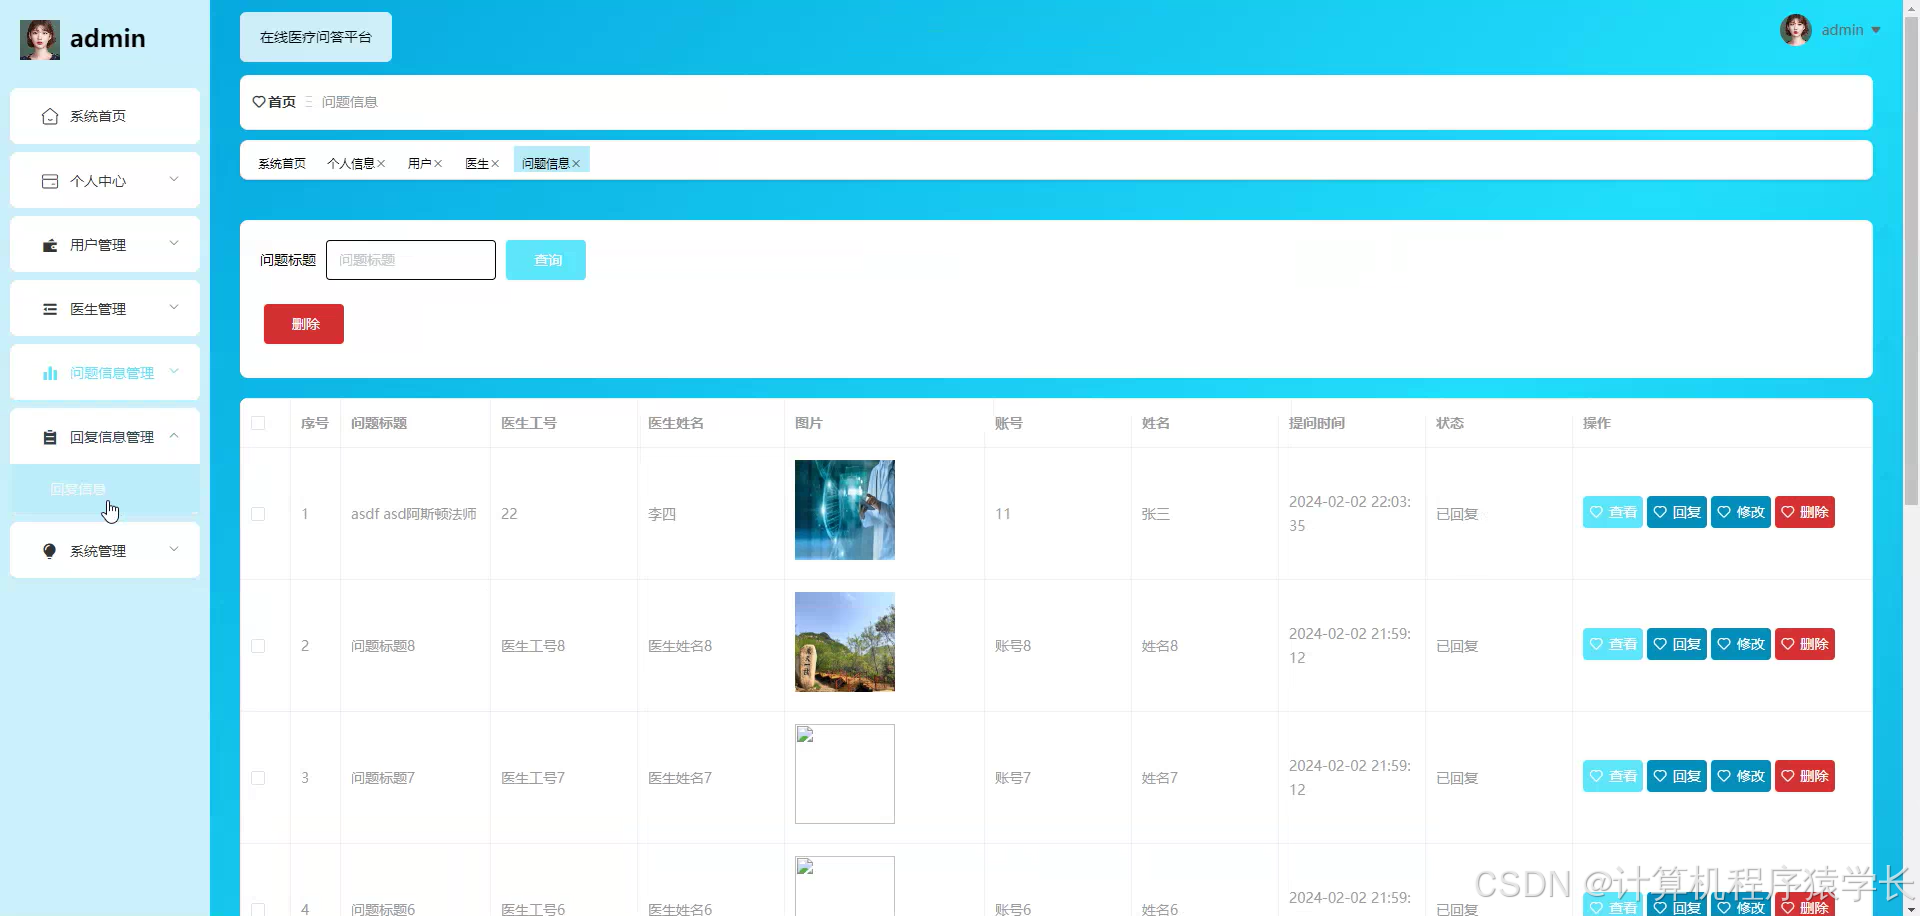Click the 医生工号8 cell
The width and height of the screenshot is (1920, 916).
coord(533,646)
